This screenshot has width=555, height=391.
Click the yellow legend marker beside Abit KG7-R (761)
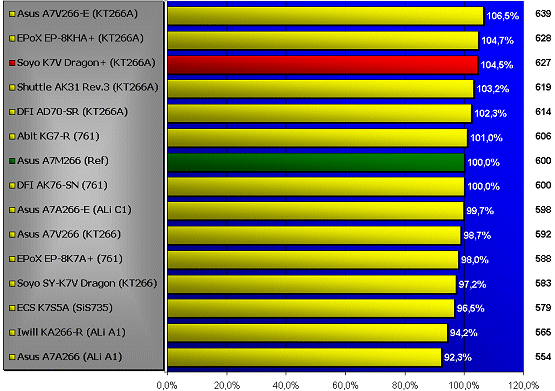click(12, 137)
